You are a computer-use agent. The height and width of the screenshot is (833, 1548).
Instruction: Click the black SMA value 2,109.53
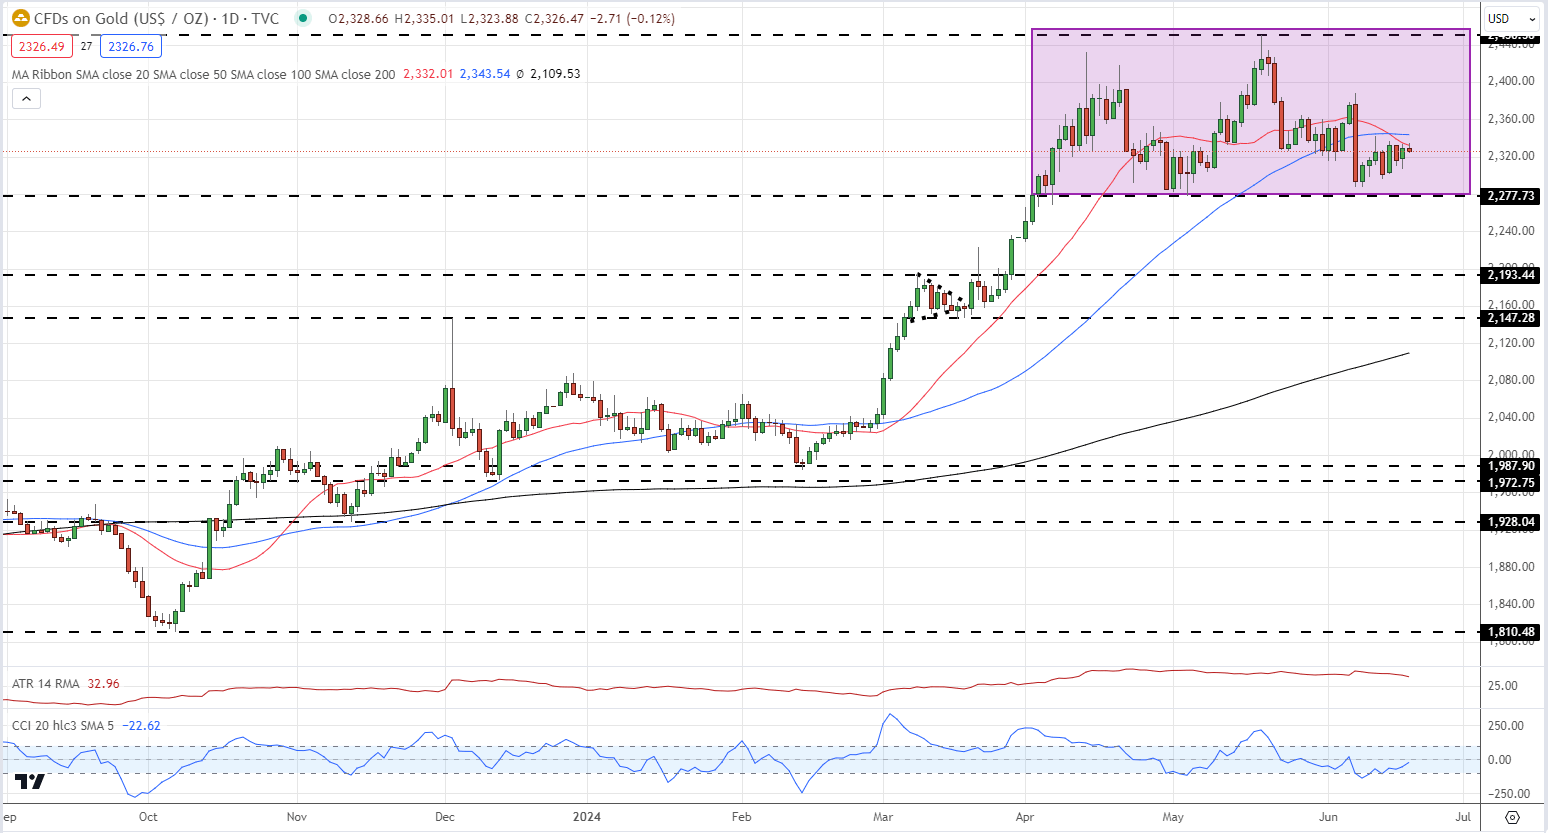[555, 74]
